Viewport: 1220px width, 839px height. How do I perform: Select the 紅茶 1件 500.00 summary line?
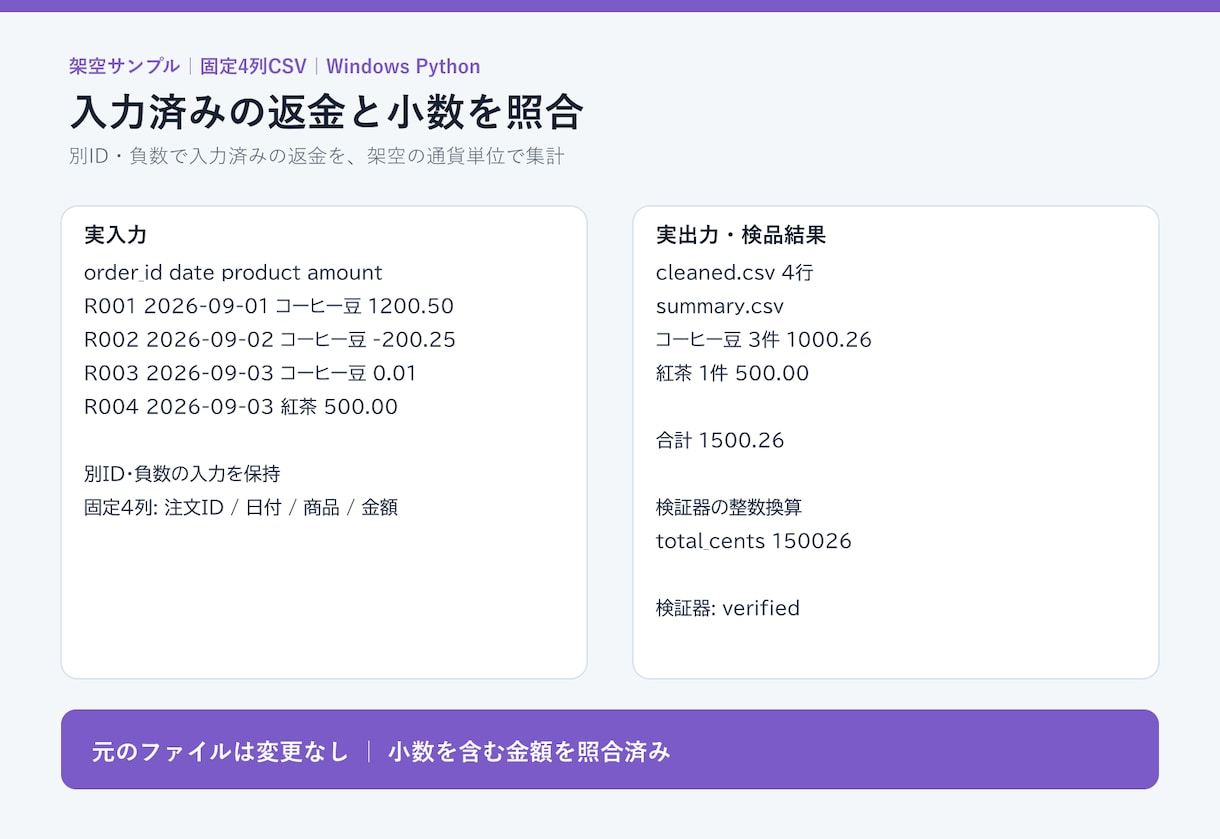pos(733,373)
